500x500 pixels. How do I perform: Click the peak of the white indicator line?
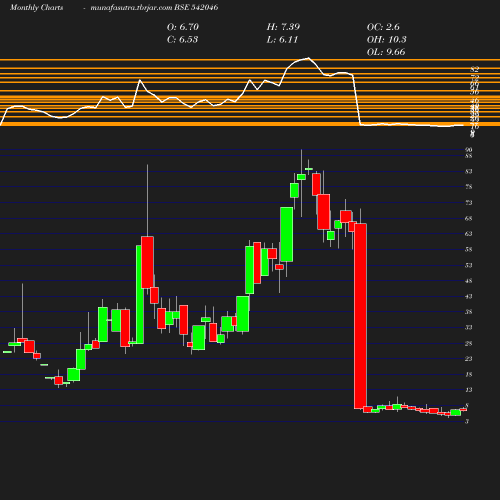(x=308, y=58)
